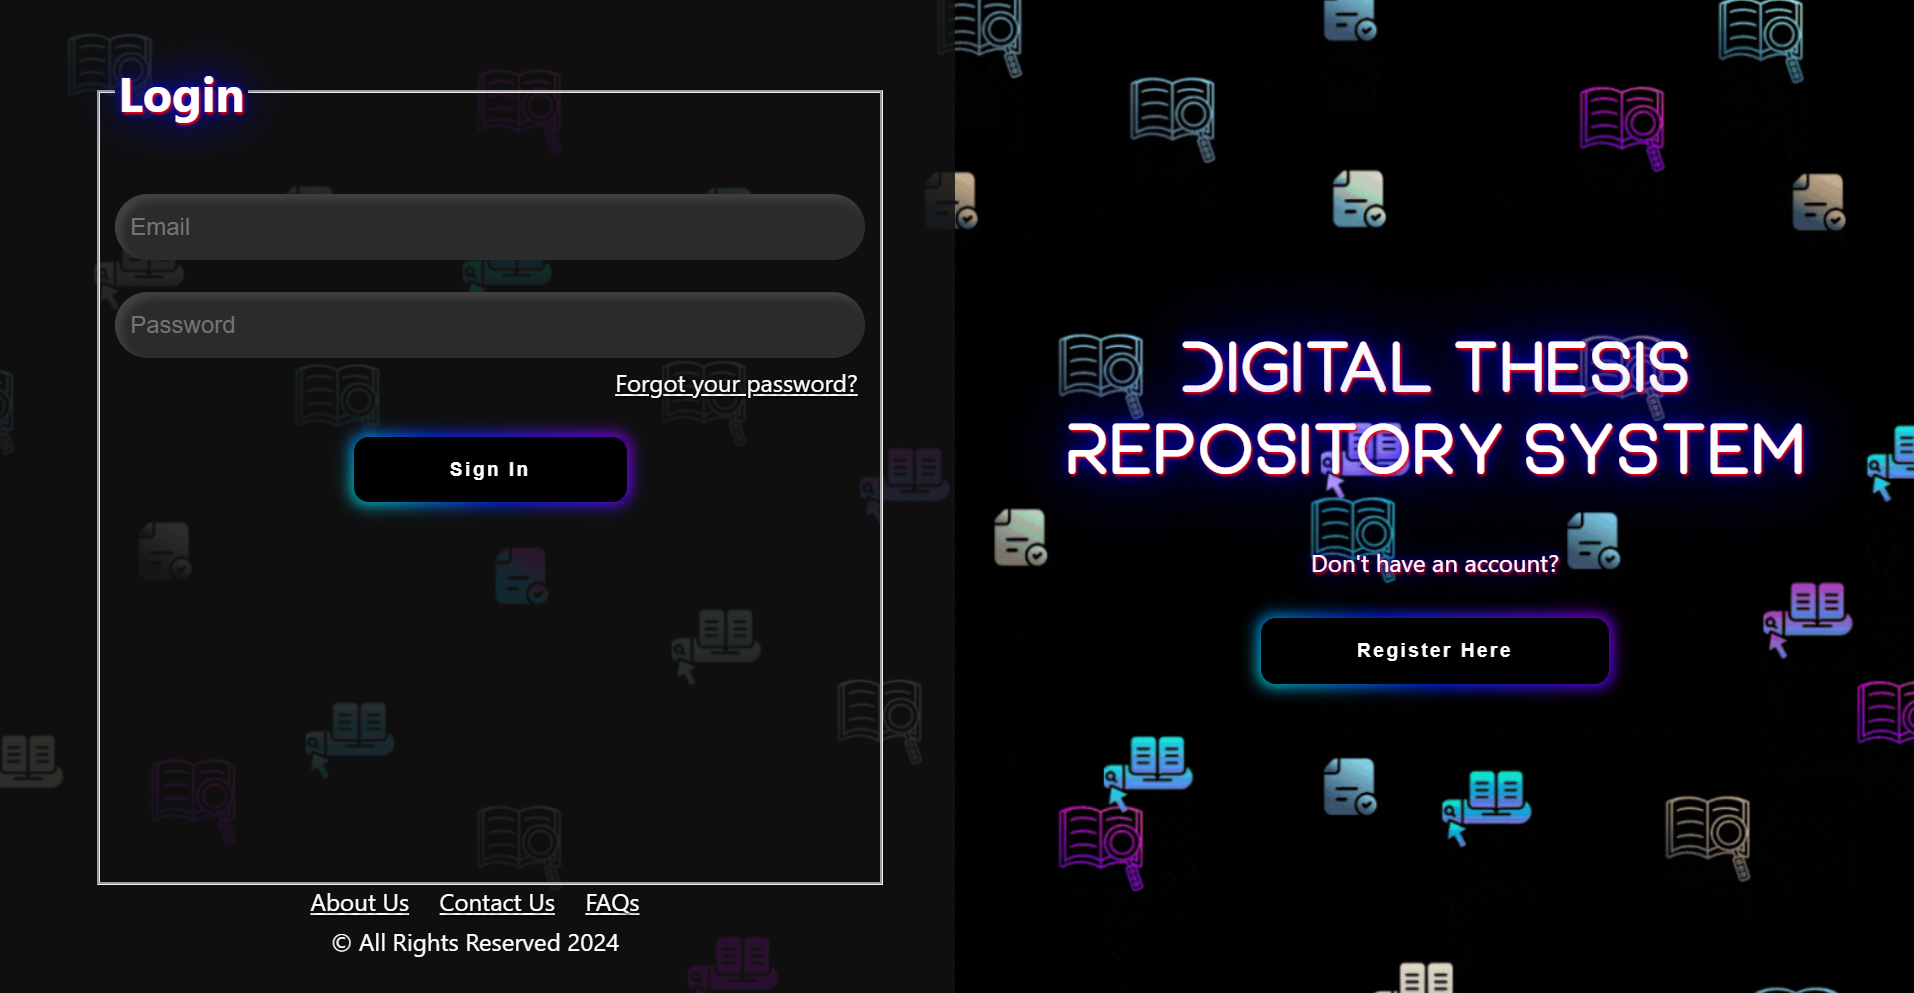Click the Register Here button

(x=1434, y=651)
